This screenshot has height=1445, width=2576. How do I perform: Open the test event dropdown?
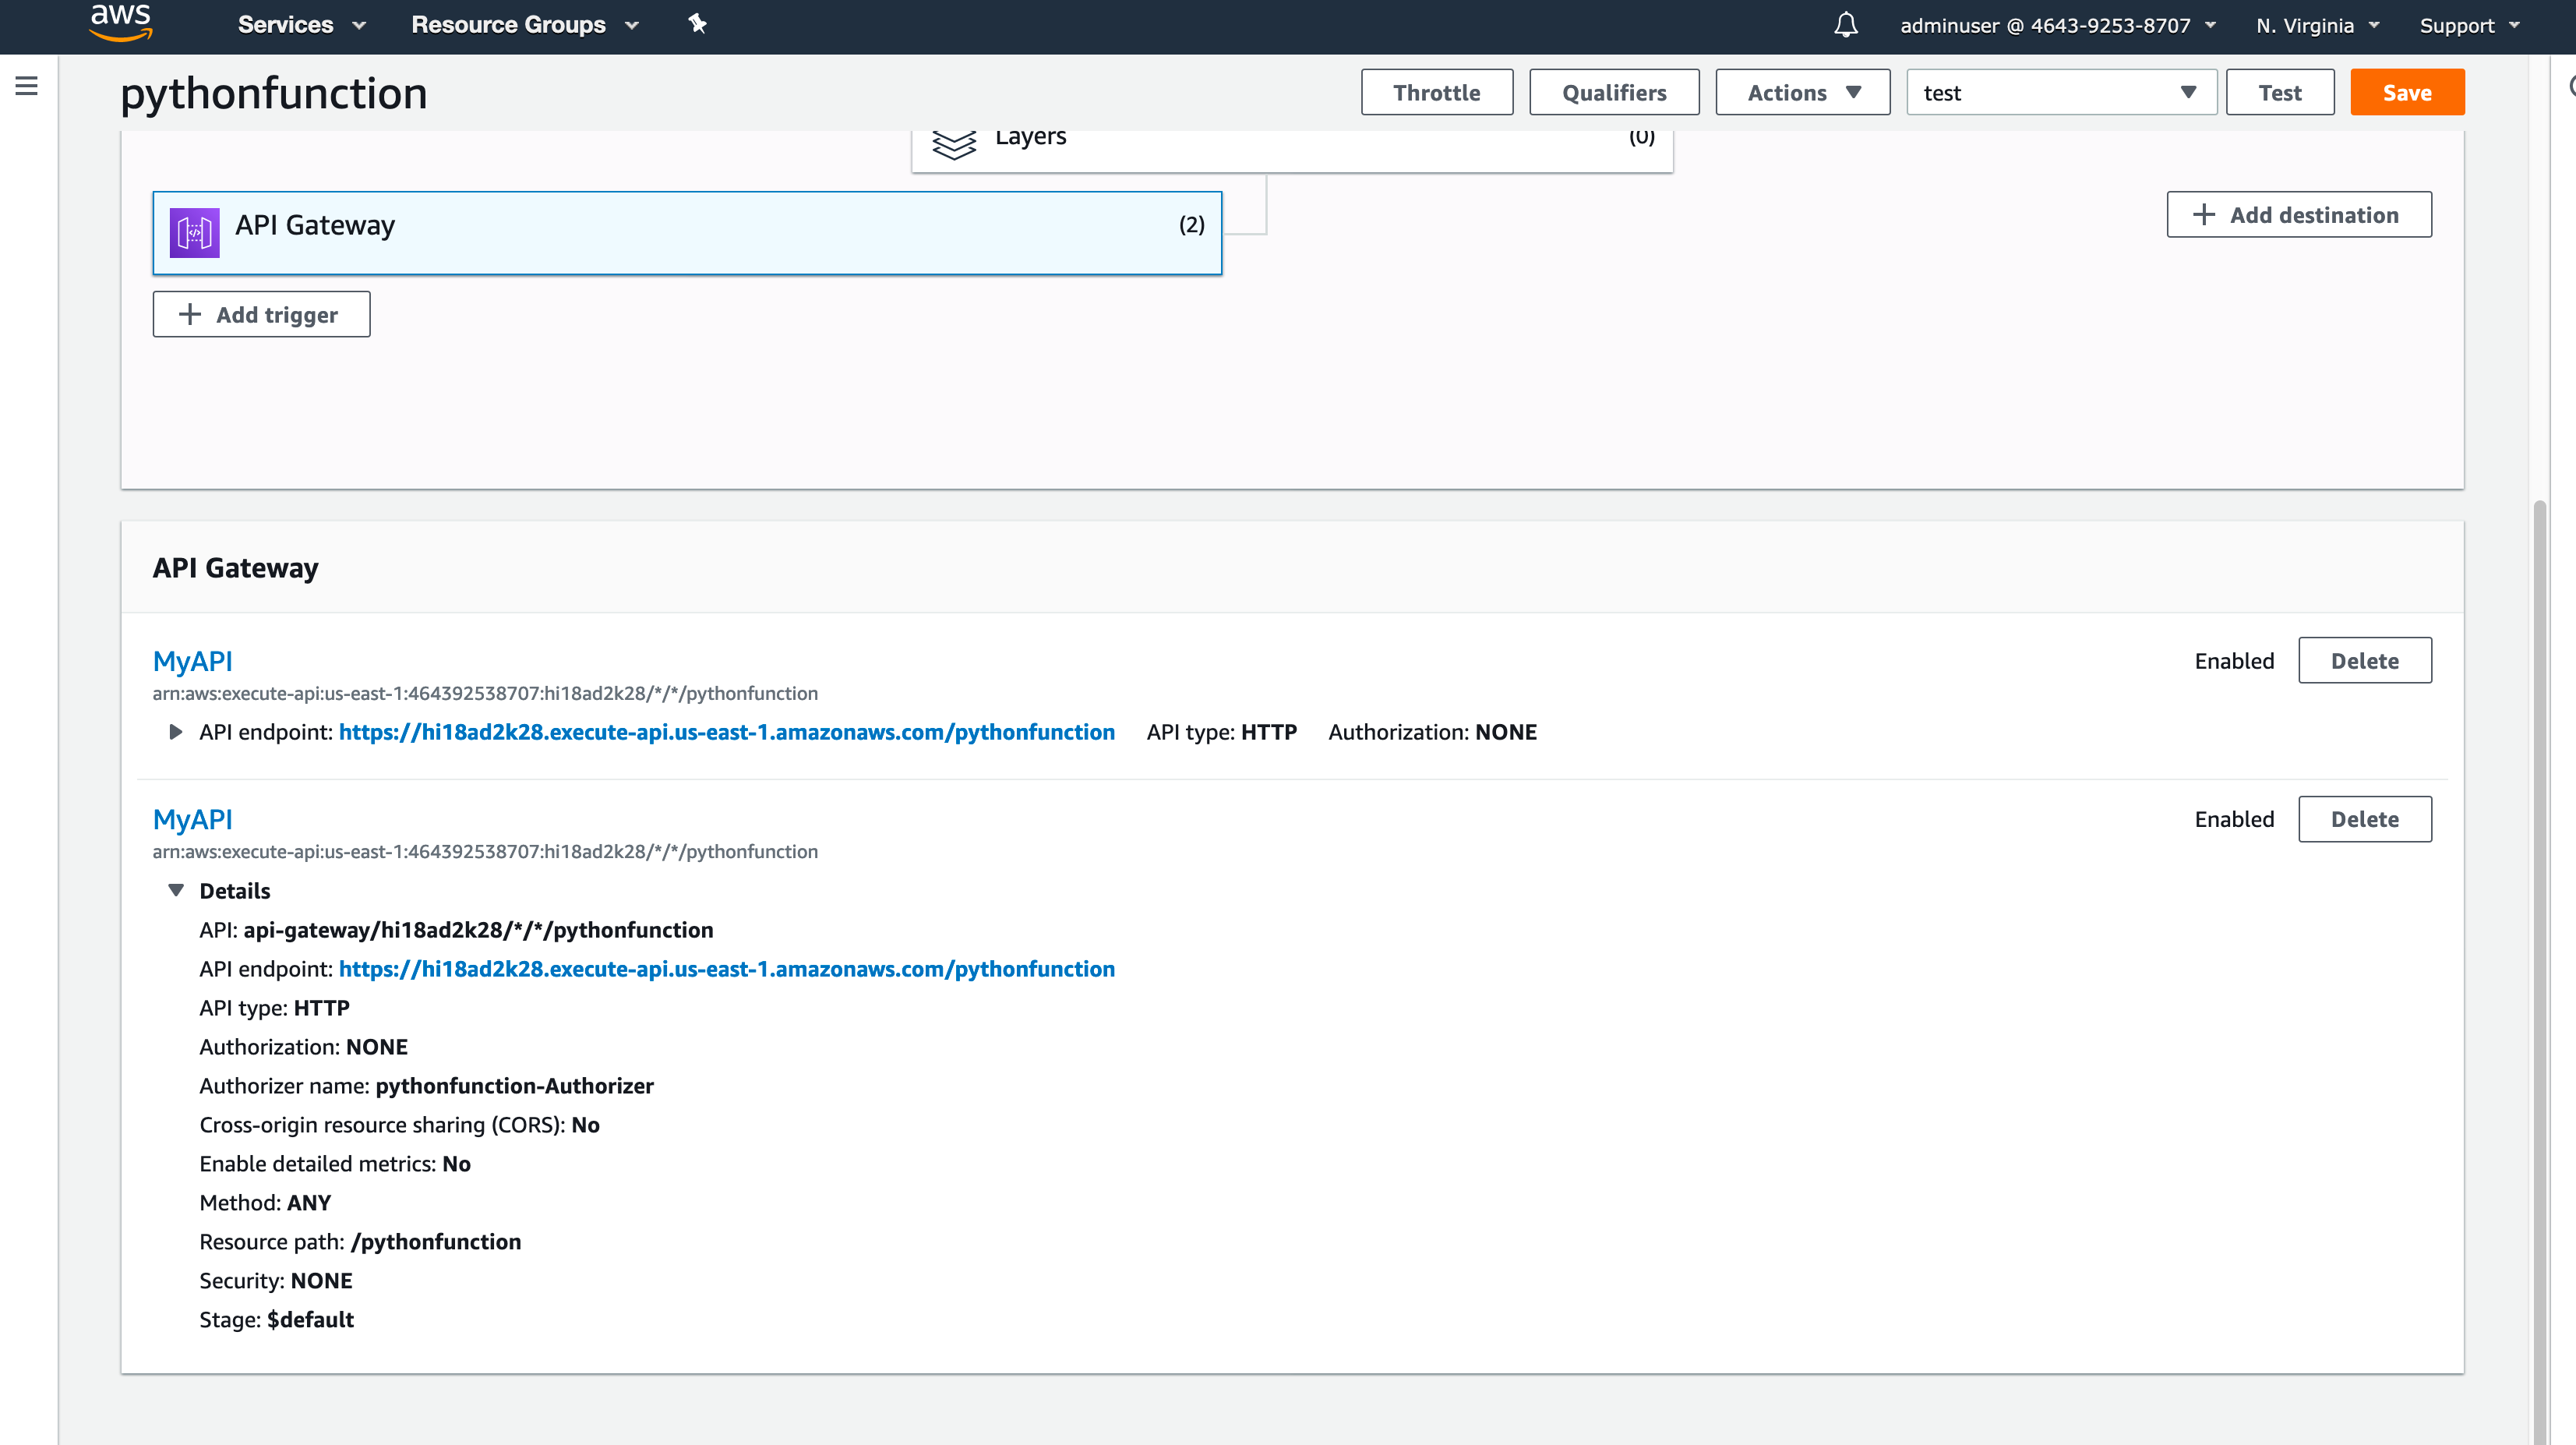point(2060,92)
